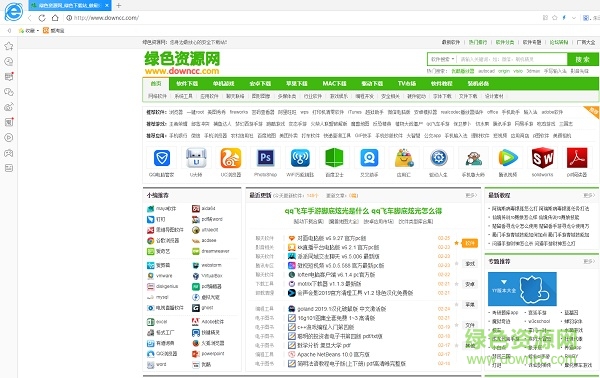This screenshot has height=378, width=600.
Task: Click the green 搜索 search button
Action: pyautogui.click(x=582, y=59)
